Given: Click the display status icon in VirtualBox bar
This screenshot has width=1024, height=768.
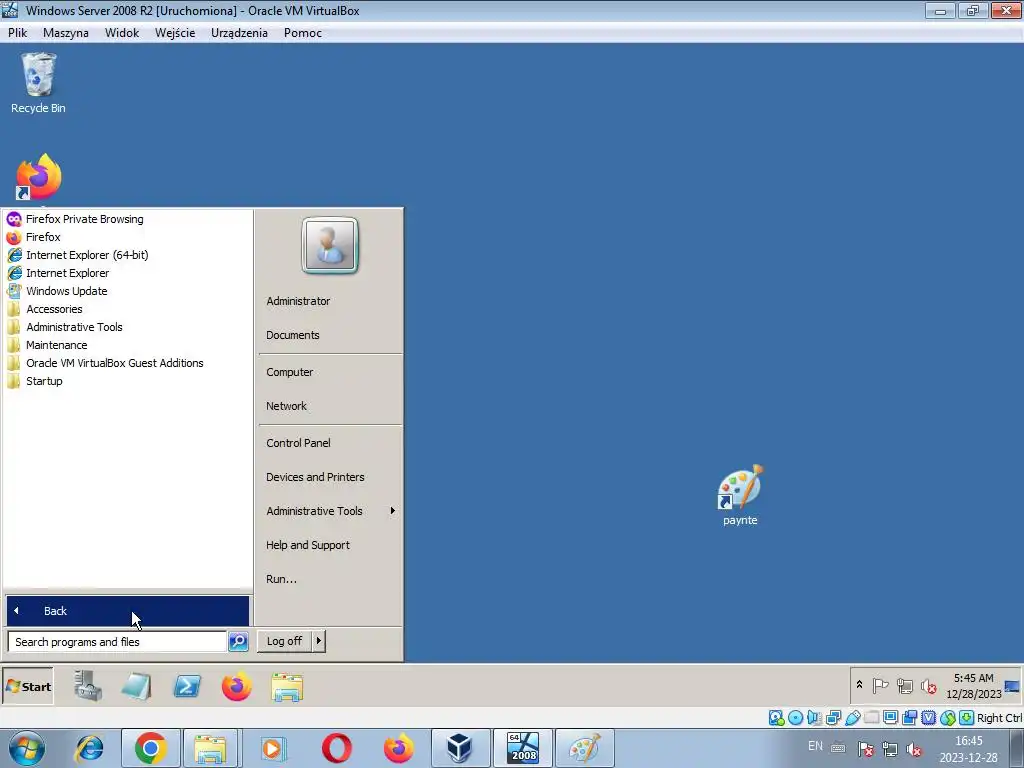Looking at the screenshot, I should (890, 718).
